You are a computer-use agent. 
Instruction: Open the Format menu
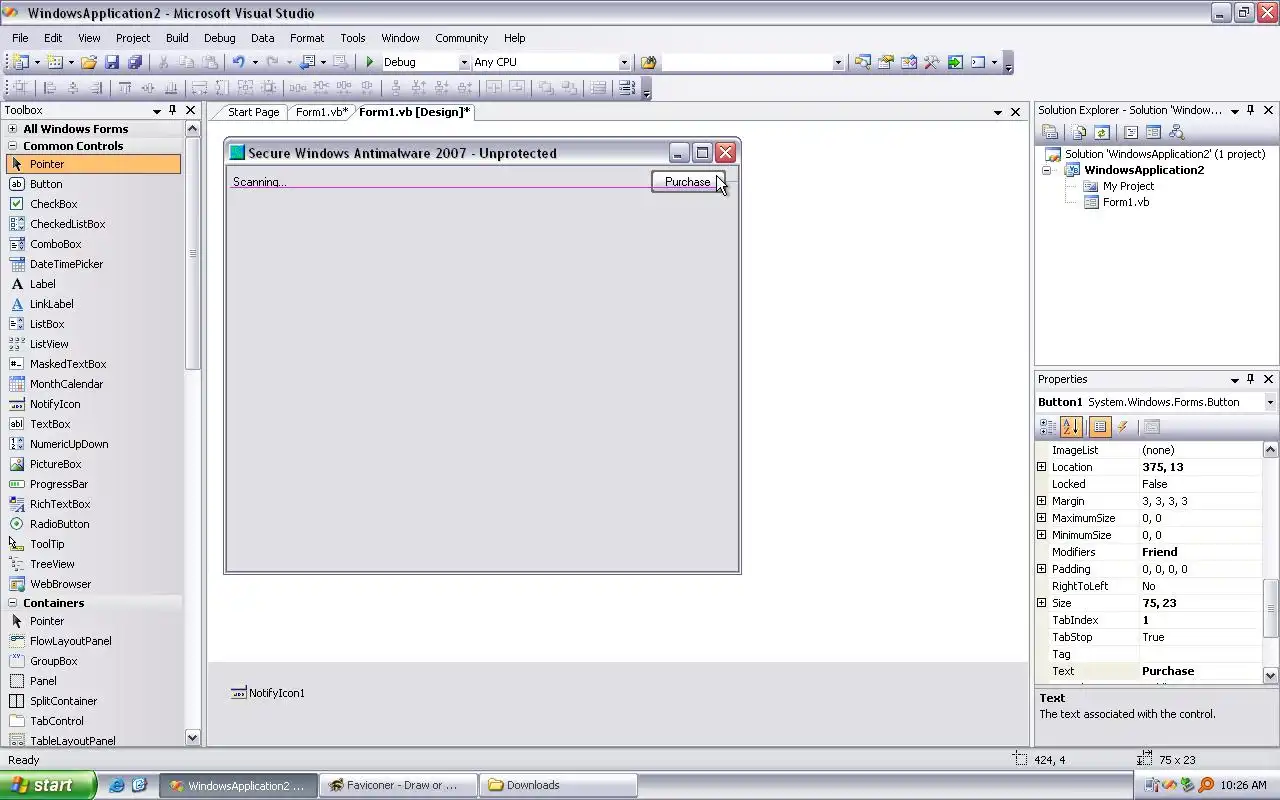pos(307,38)
